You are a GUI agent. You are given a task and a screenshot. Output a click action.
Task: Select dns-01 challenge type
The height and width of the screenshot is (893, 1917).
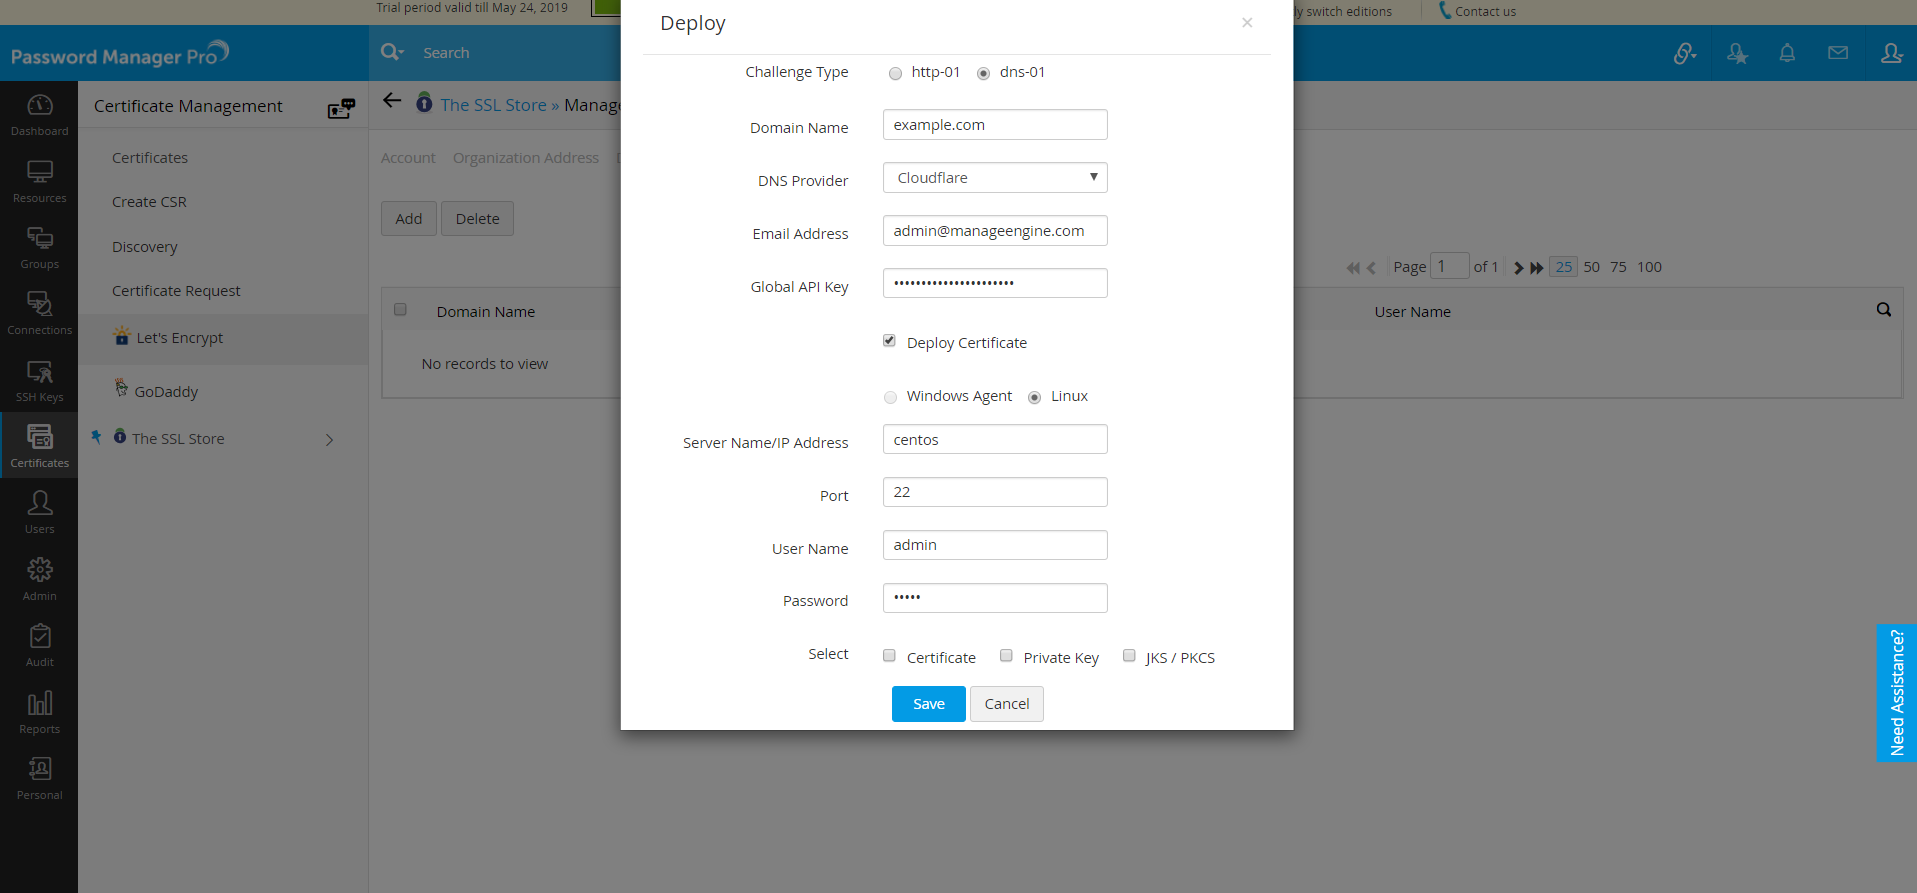pyautogui.click(x=984, y=73)
